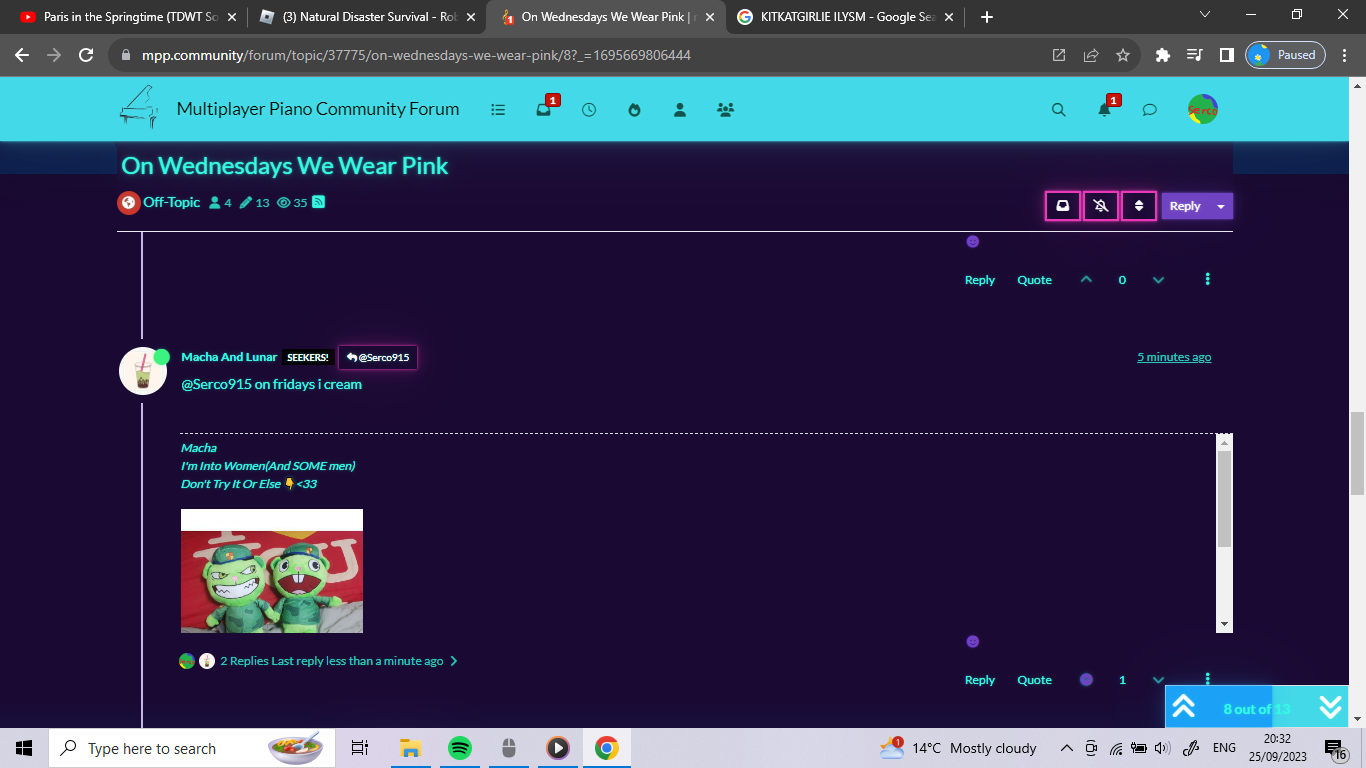Screen dimensions: 1366x768
Task: Open the users icon in navbar
Action: click(680, 110)
